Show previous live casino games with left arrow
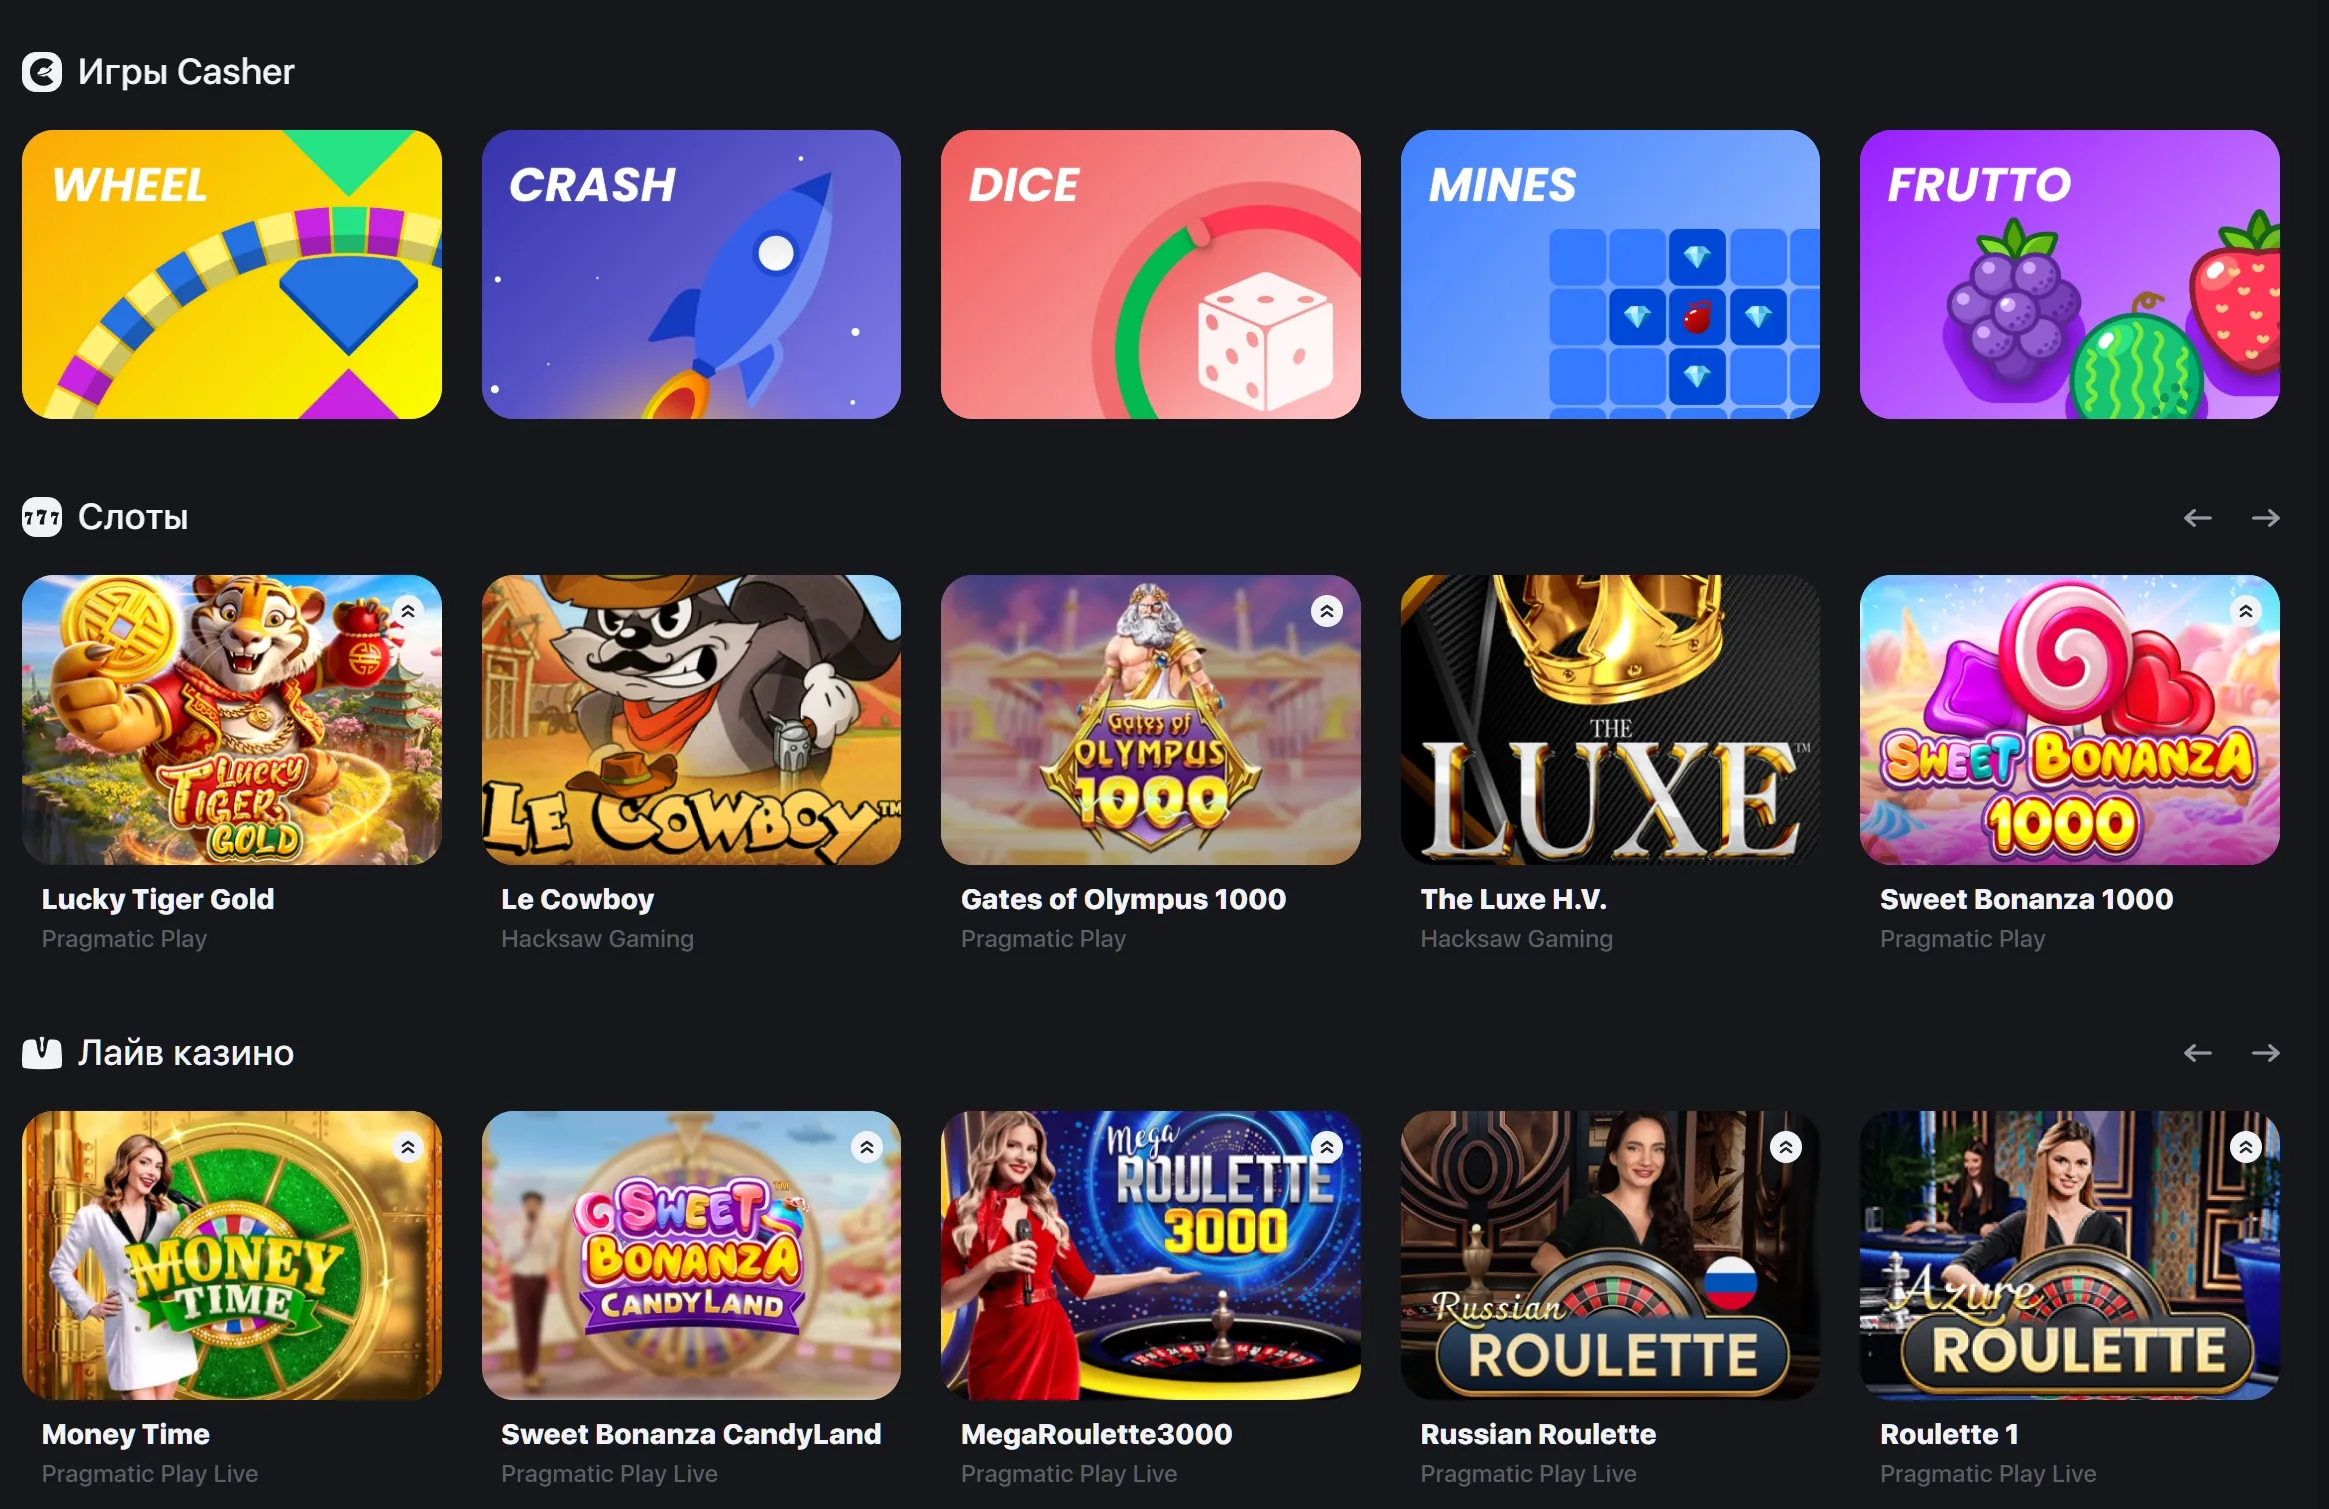The width and height of the screenshot is (2329, 1509). click(x=2197, y=1052)
